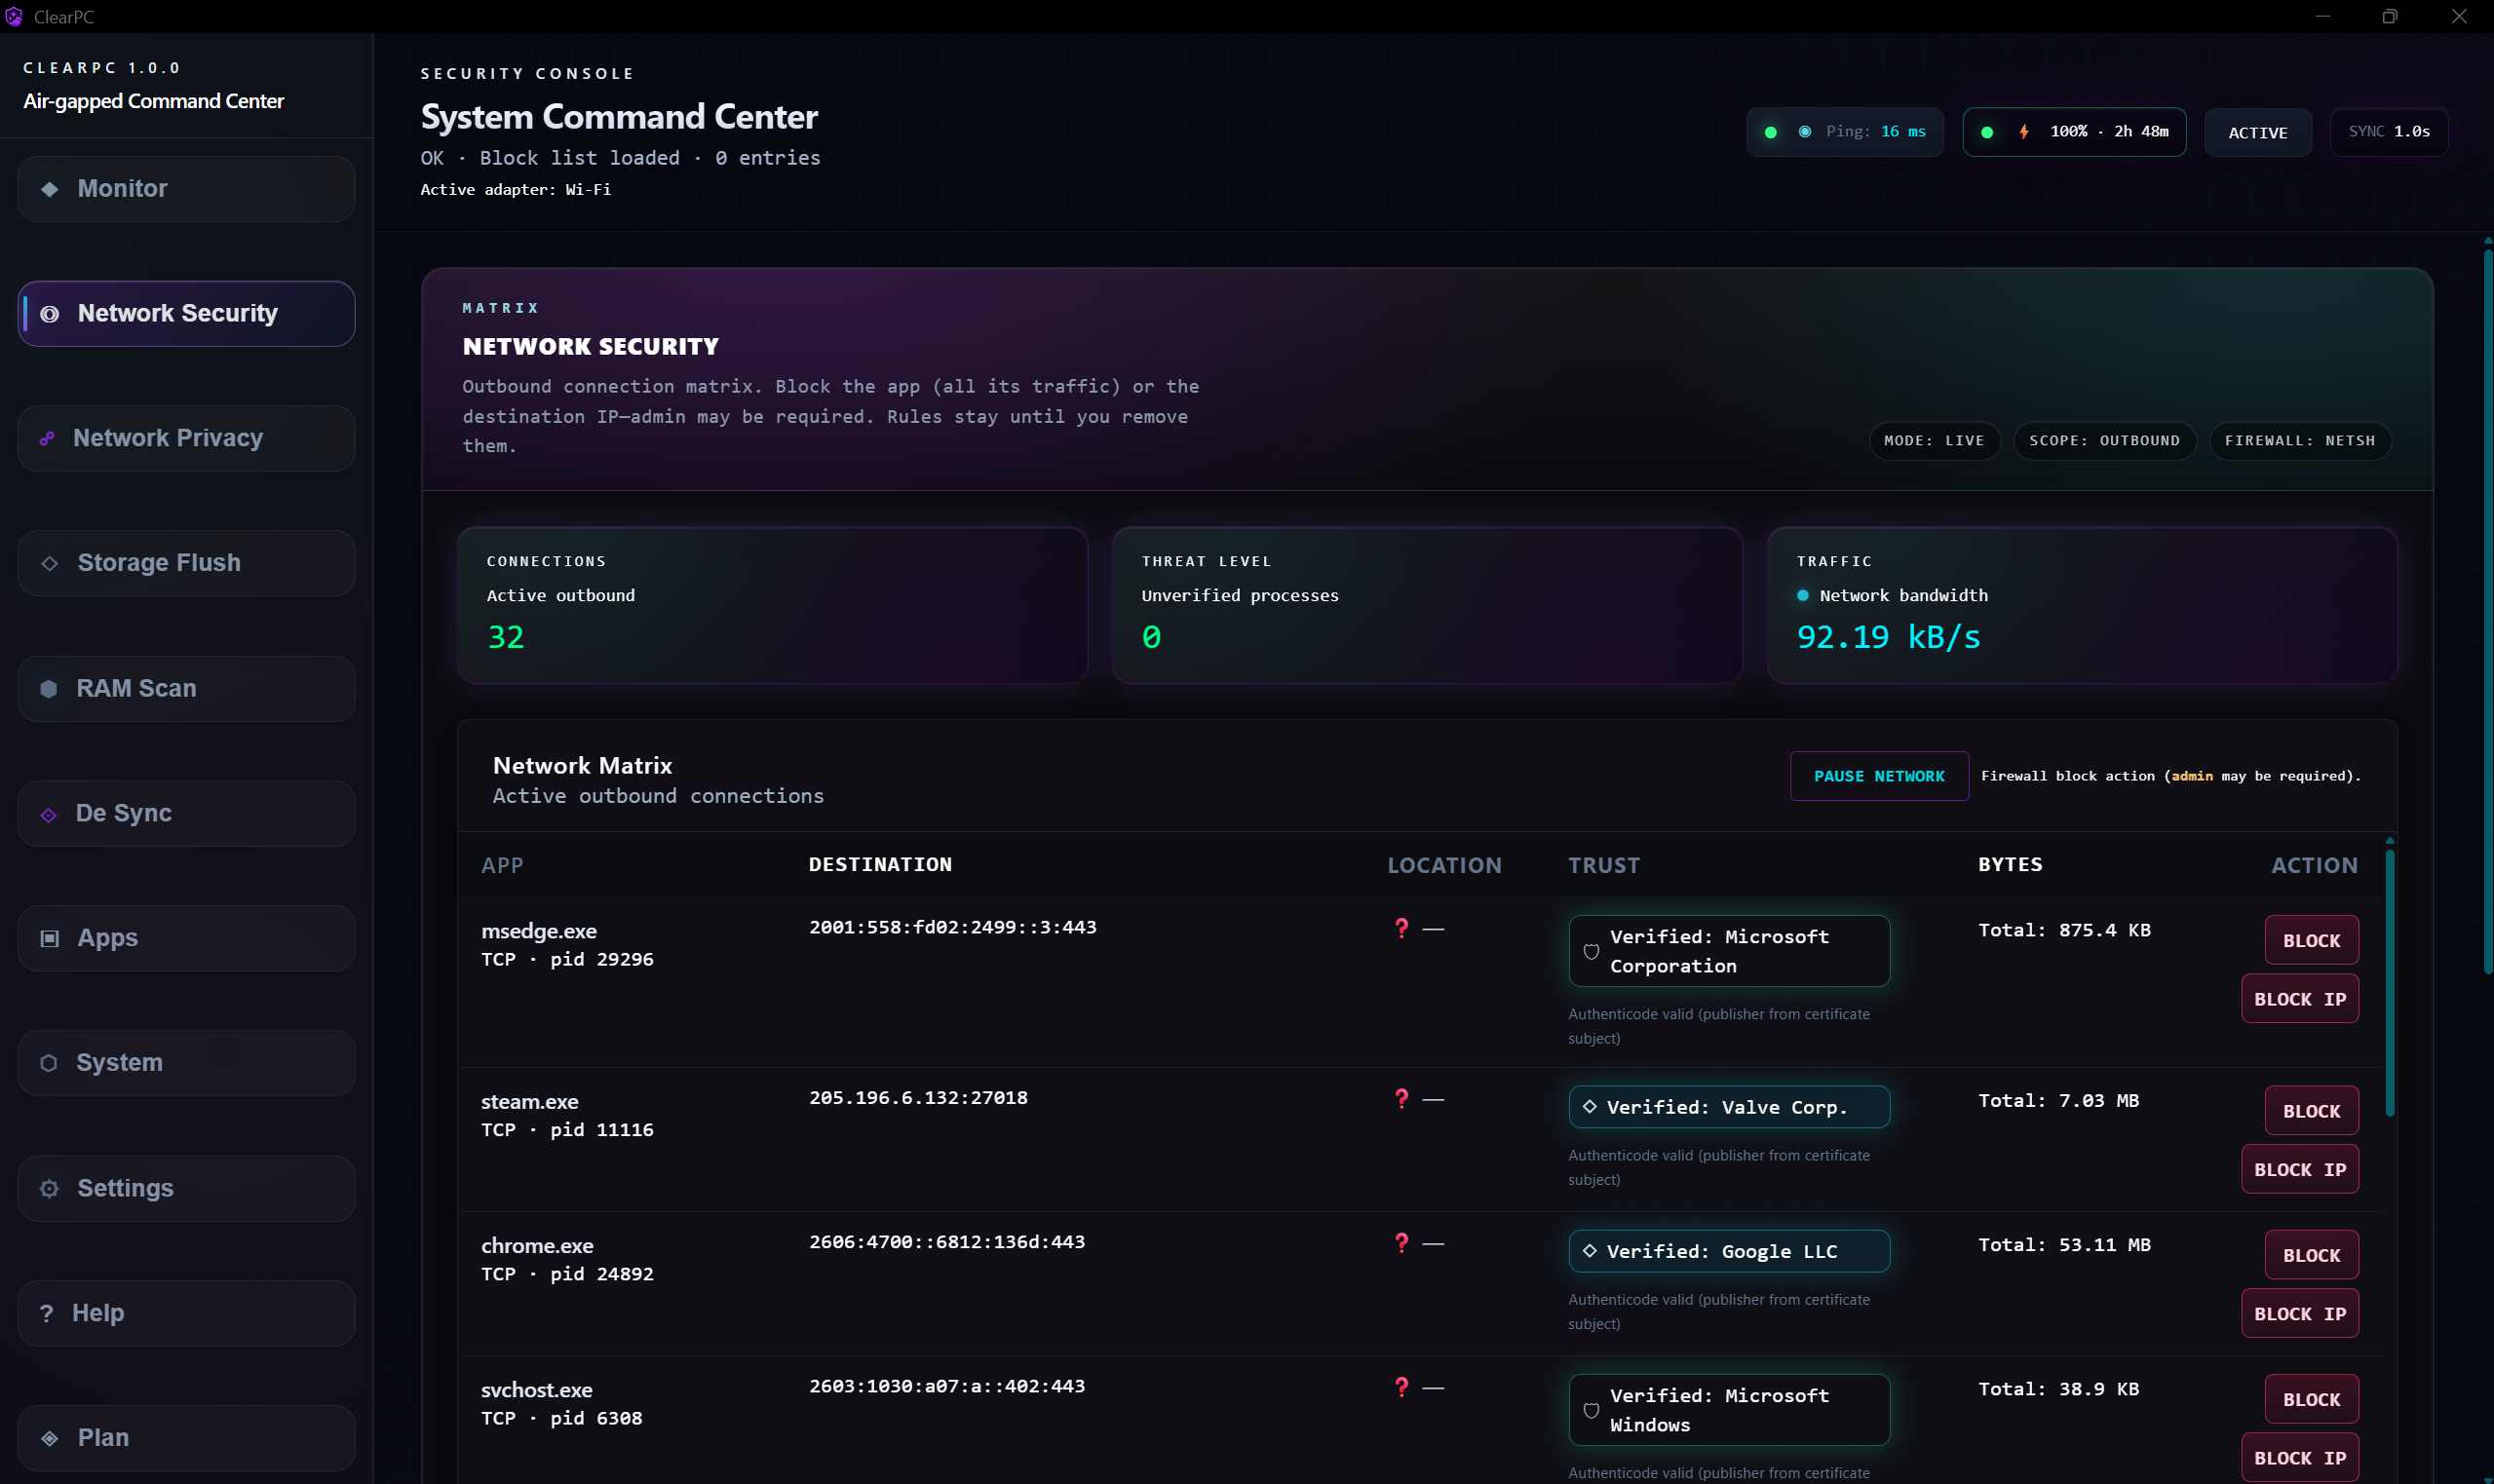Click the ACTIVE status pill
Image resolution: width=2494 pixels, height=1484 pixels.
click(x=2257, y=132)
